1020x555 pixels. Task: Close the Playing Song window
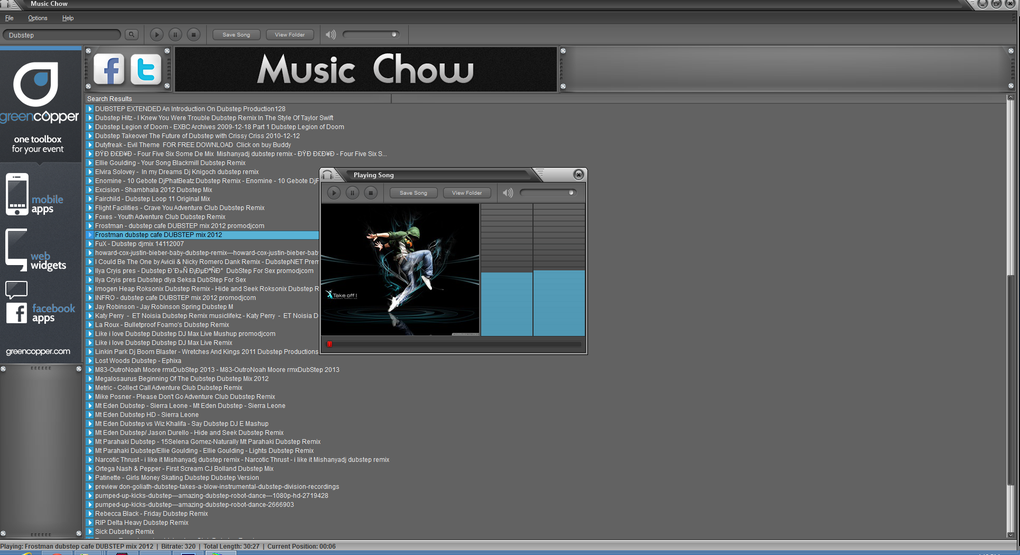(578, 174)
